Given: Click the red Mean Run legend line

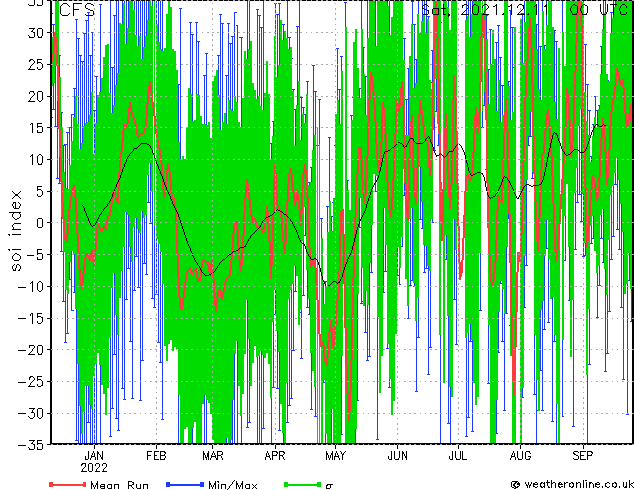Looking at the screenshot, I should pos(68,484).
